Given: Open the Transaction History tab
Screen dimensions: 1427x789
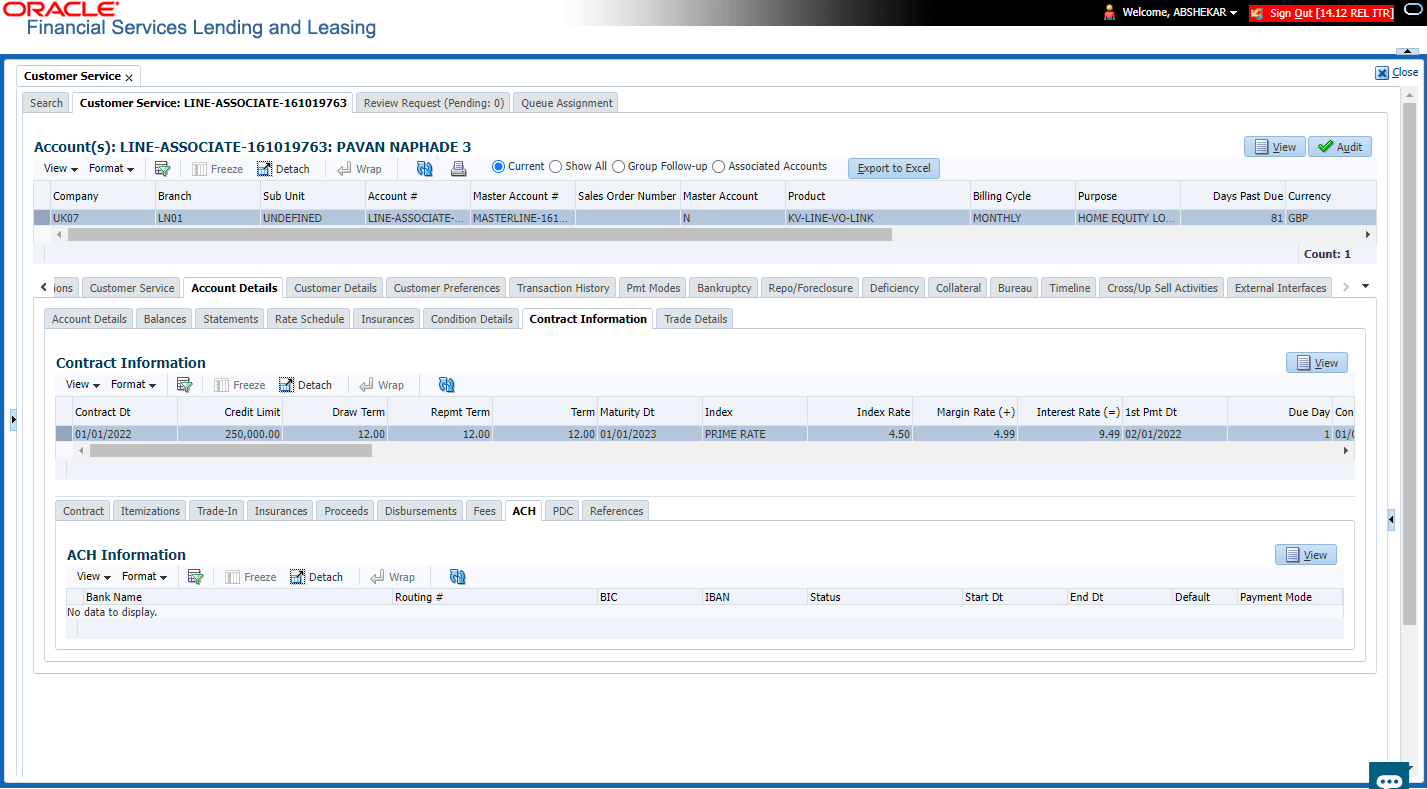Looking at the screenshot, I should click(x=563, y=288).
